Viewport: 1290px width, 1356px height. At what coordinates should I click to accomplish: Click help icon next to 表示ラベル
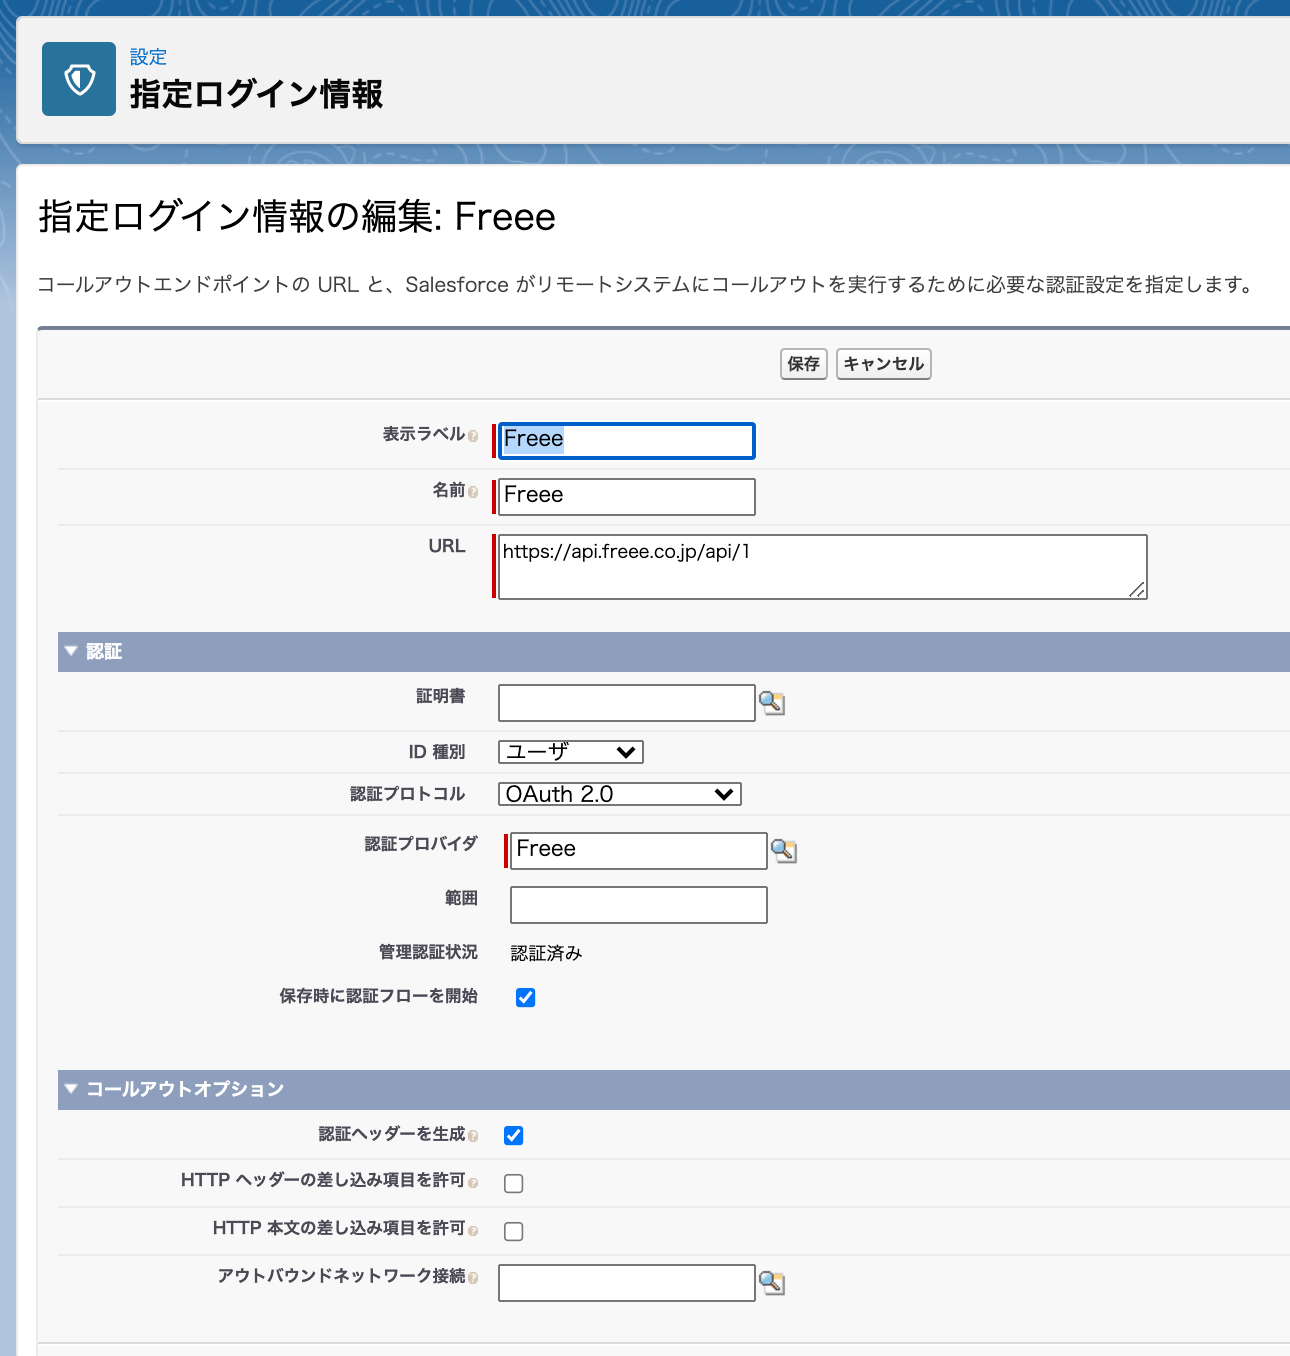click(x=473, y=436)
